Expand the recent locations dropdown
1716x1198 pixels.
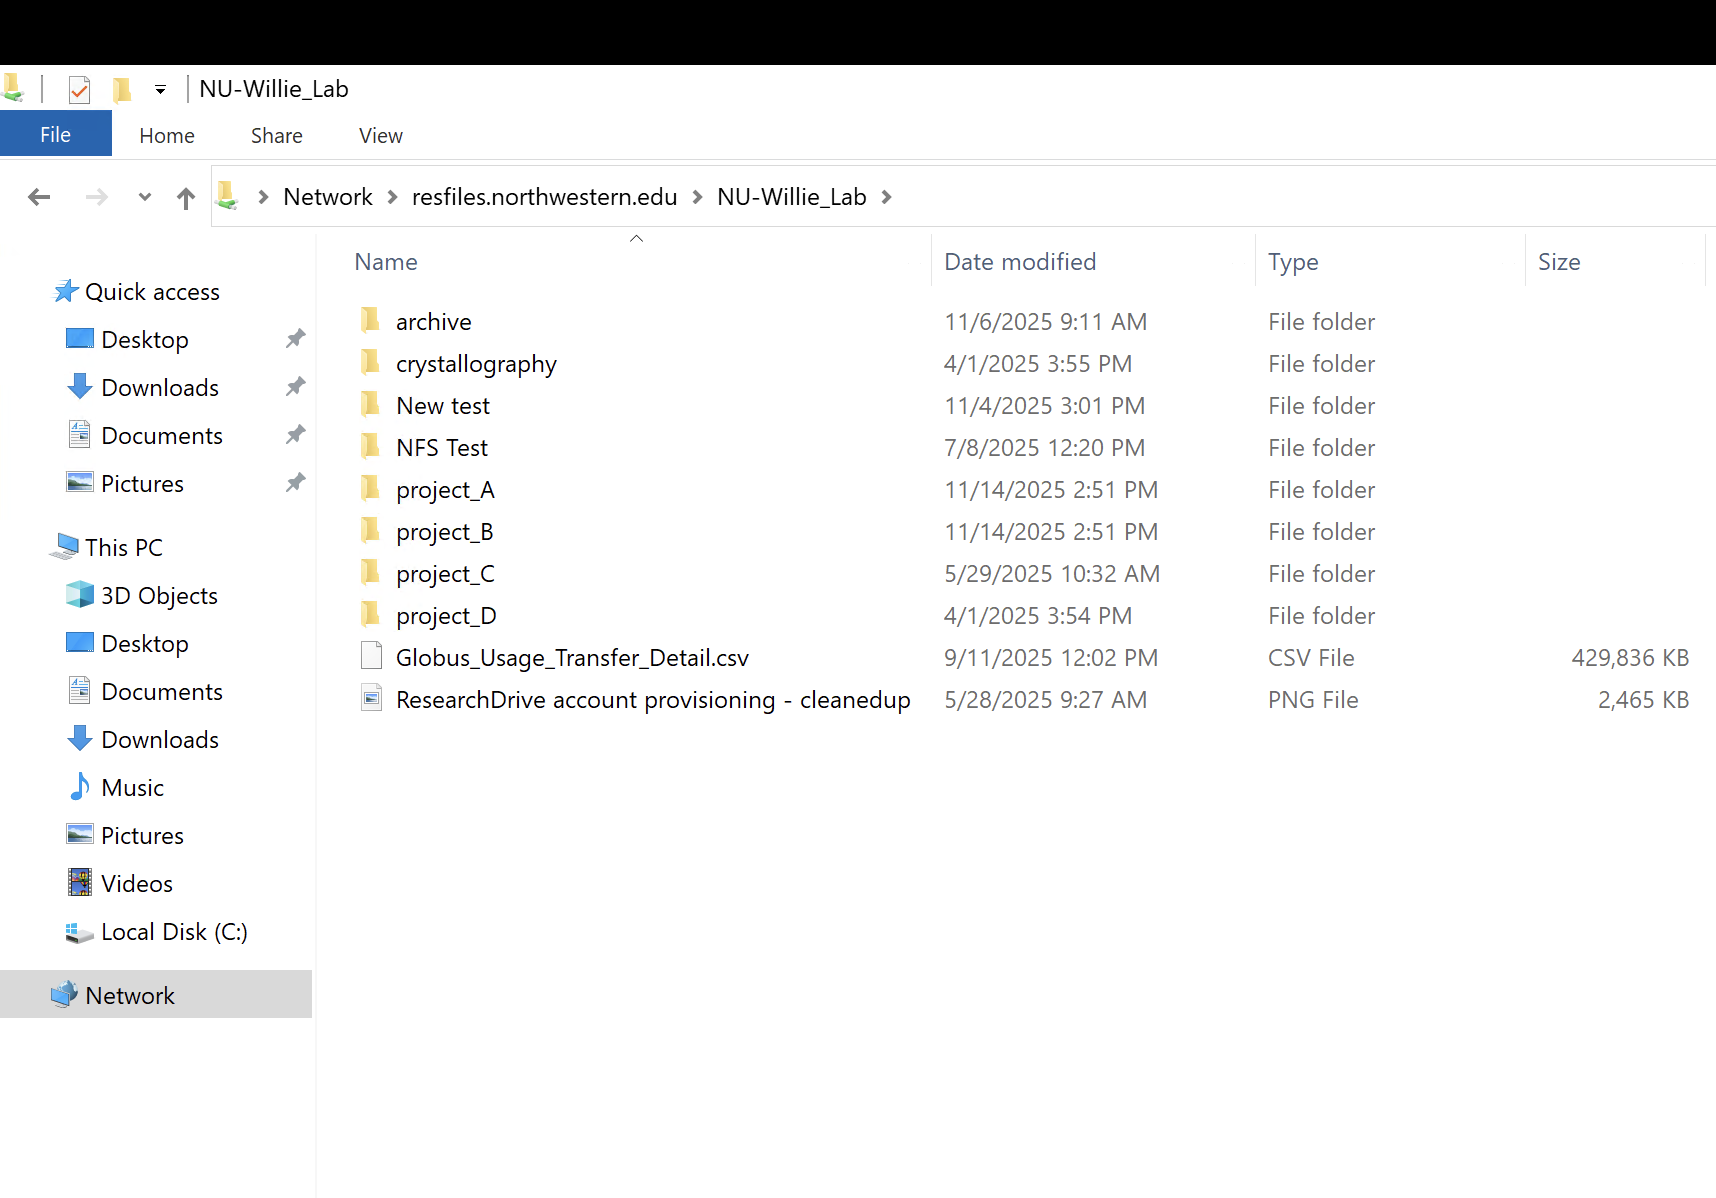click(x=145, y=197)
